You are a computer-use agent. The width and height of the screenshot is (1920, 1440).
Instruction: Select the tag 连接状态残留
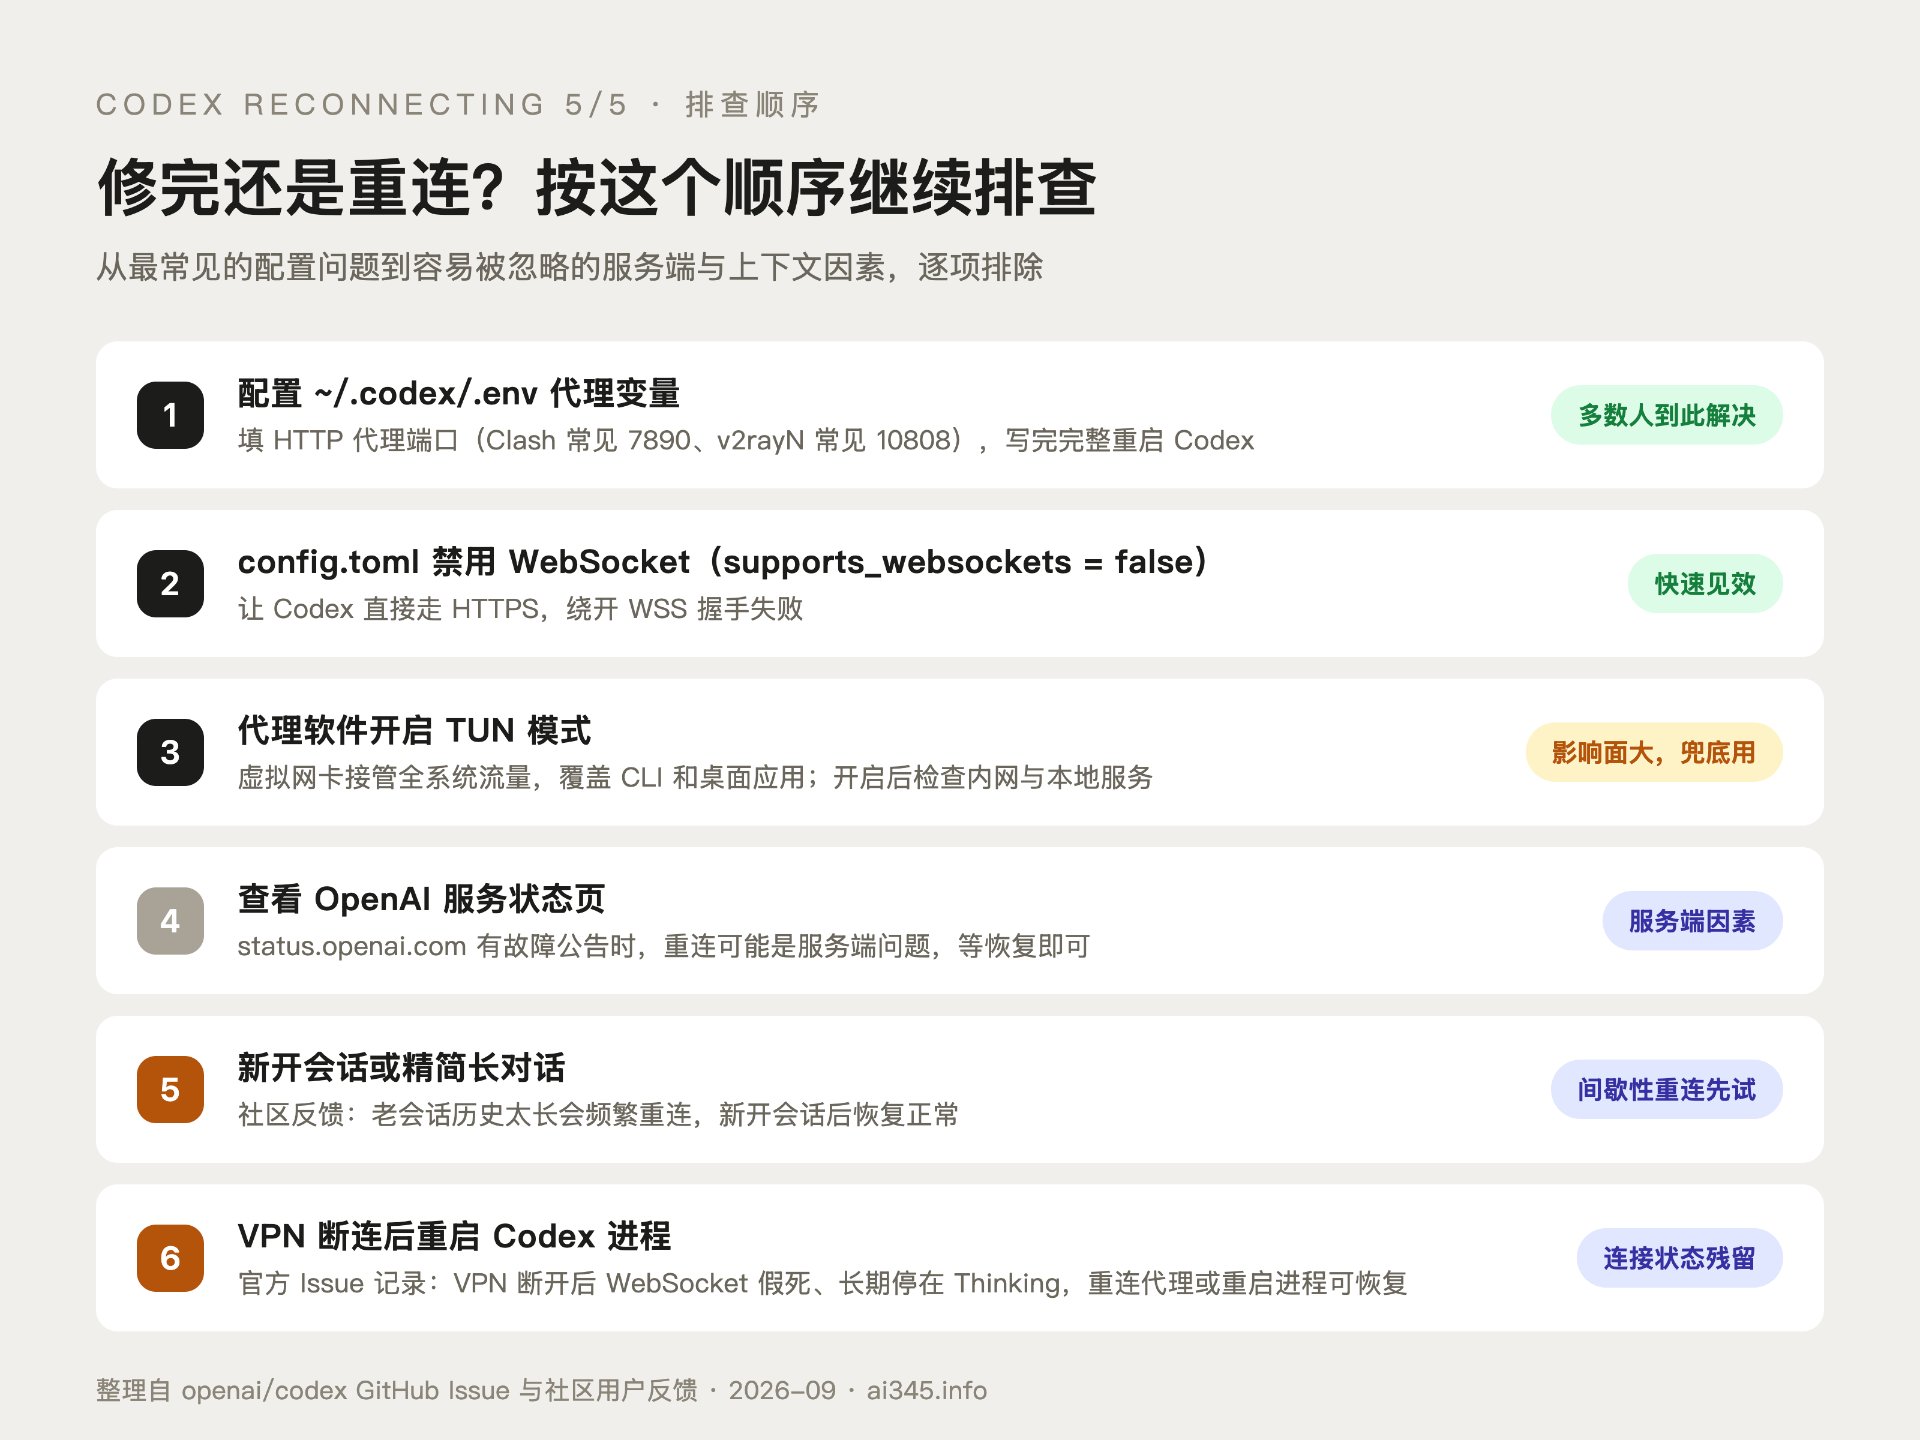(1679, 1258)
